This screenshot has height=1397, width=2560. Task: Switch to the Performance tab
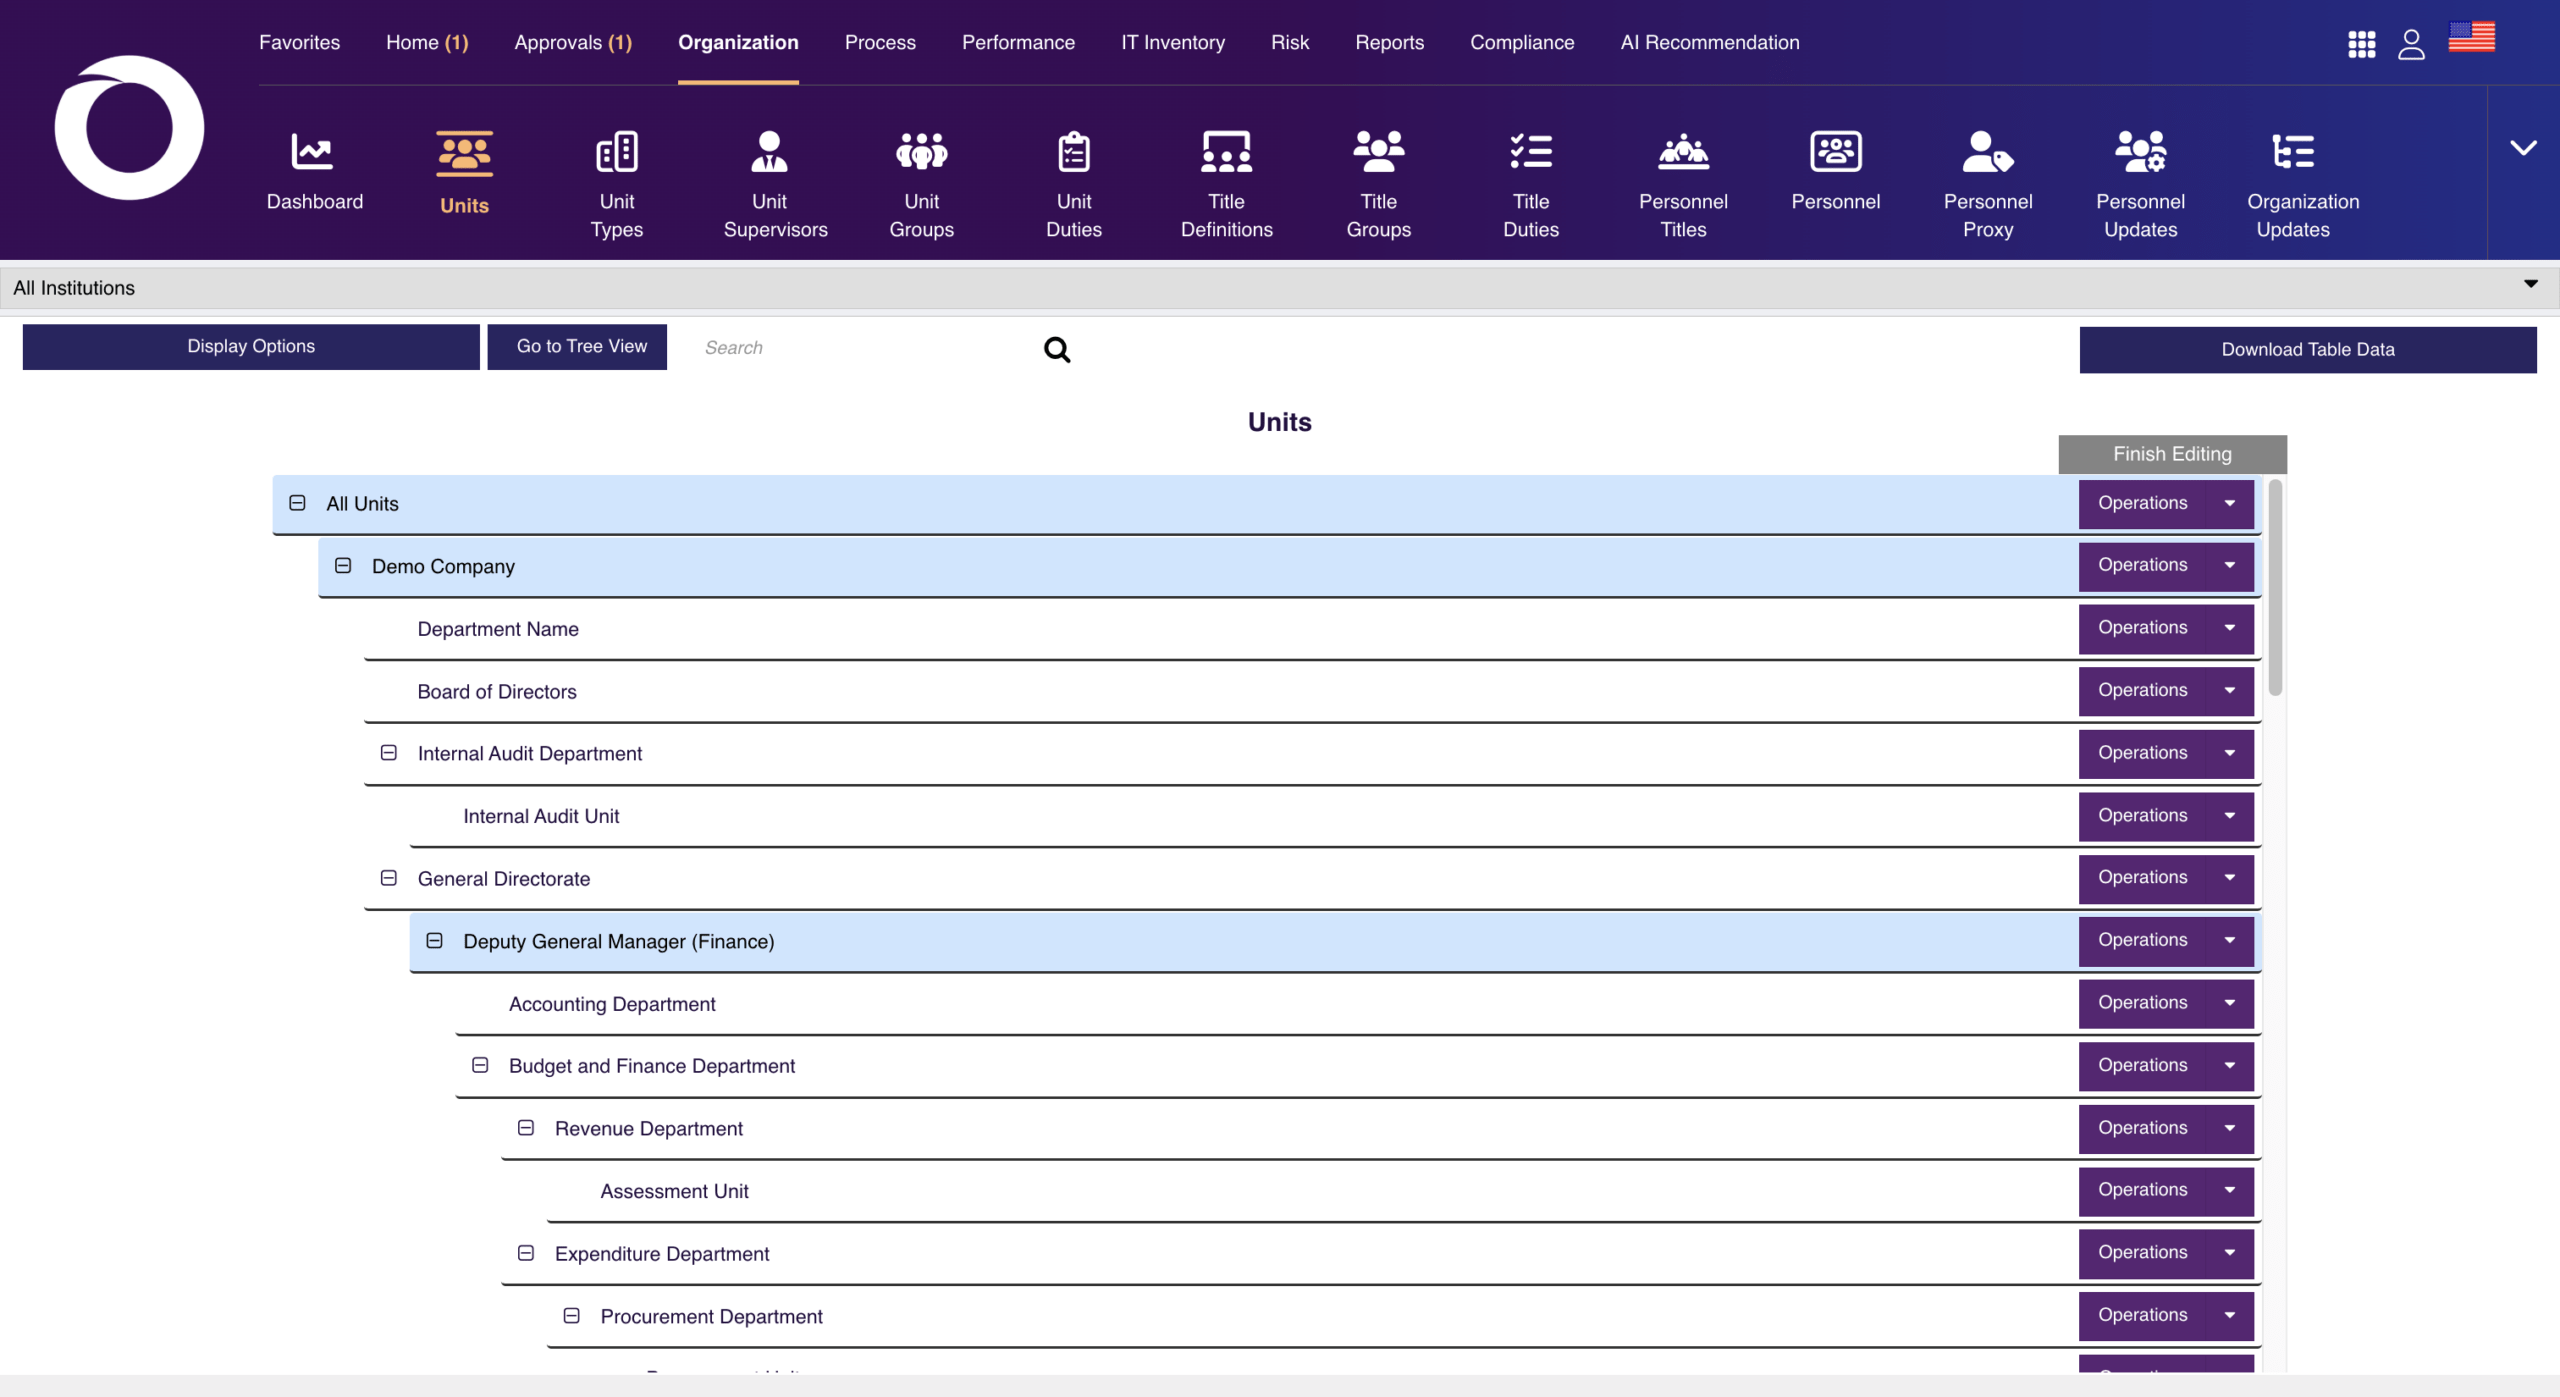coord(1018,42)
